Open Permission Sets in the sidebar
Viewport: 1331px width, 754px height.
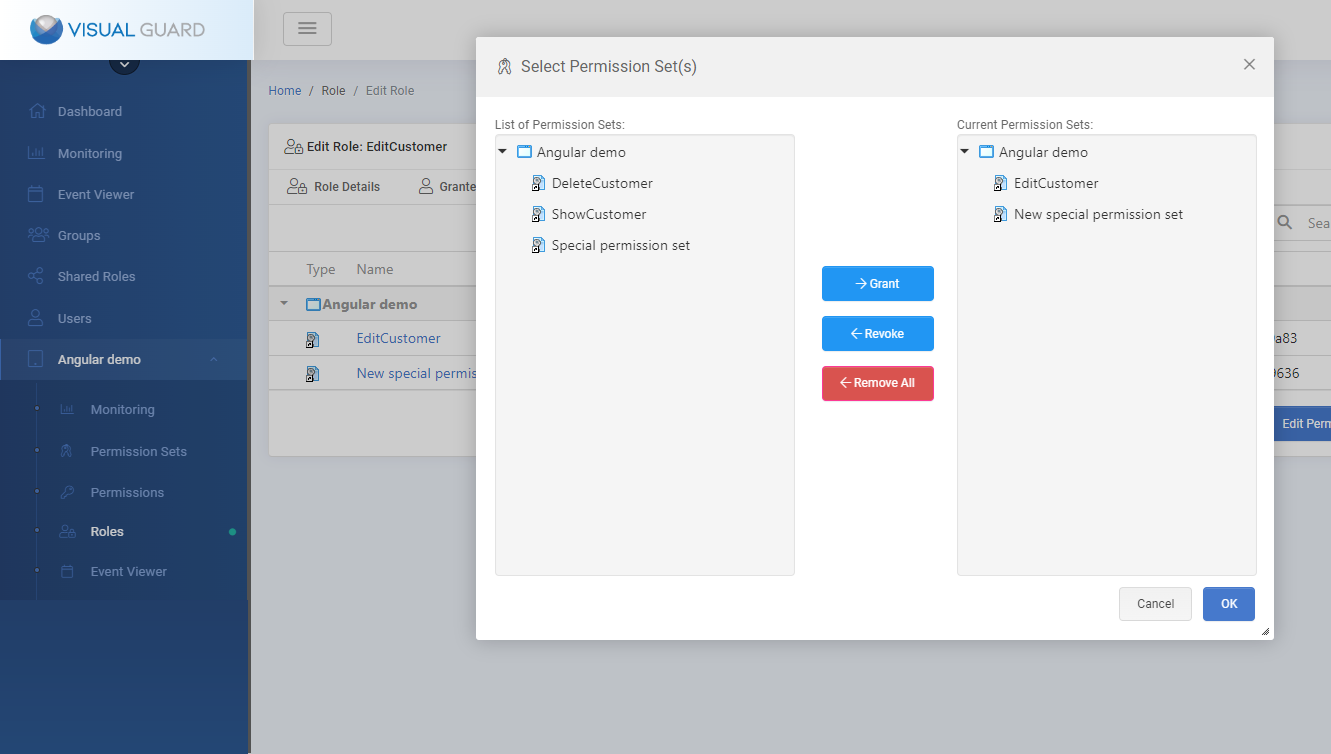pos(138,452)
